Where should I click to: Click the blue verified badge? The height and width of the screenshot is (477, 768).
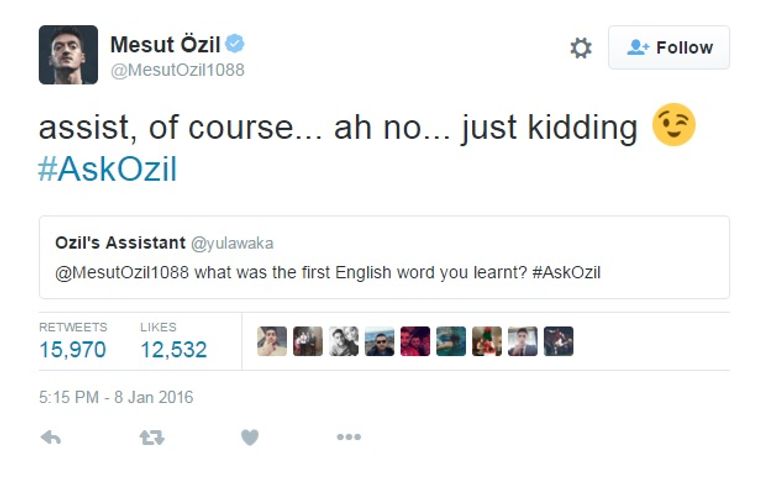click(235, 44)
